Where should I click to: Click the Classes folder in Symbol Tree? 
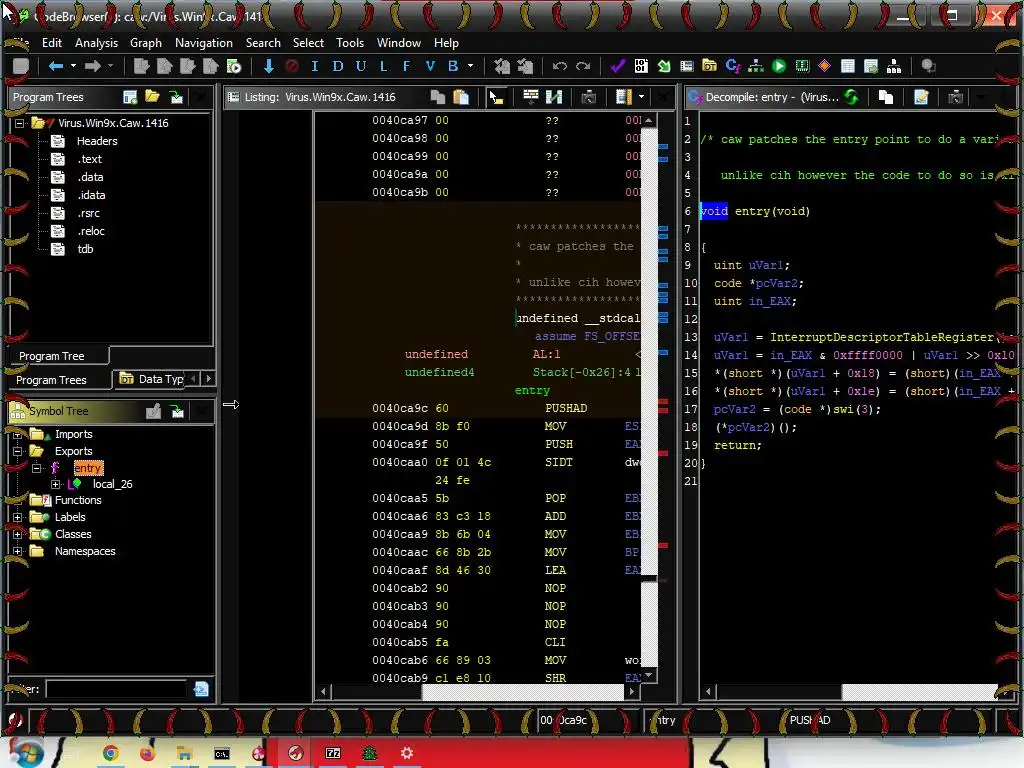click(73, 534)
